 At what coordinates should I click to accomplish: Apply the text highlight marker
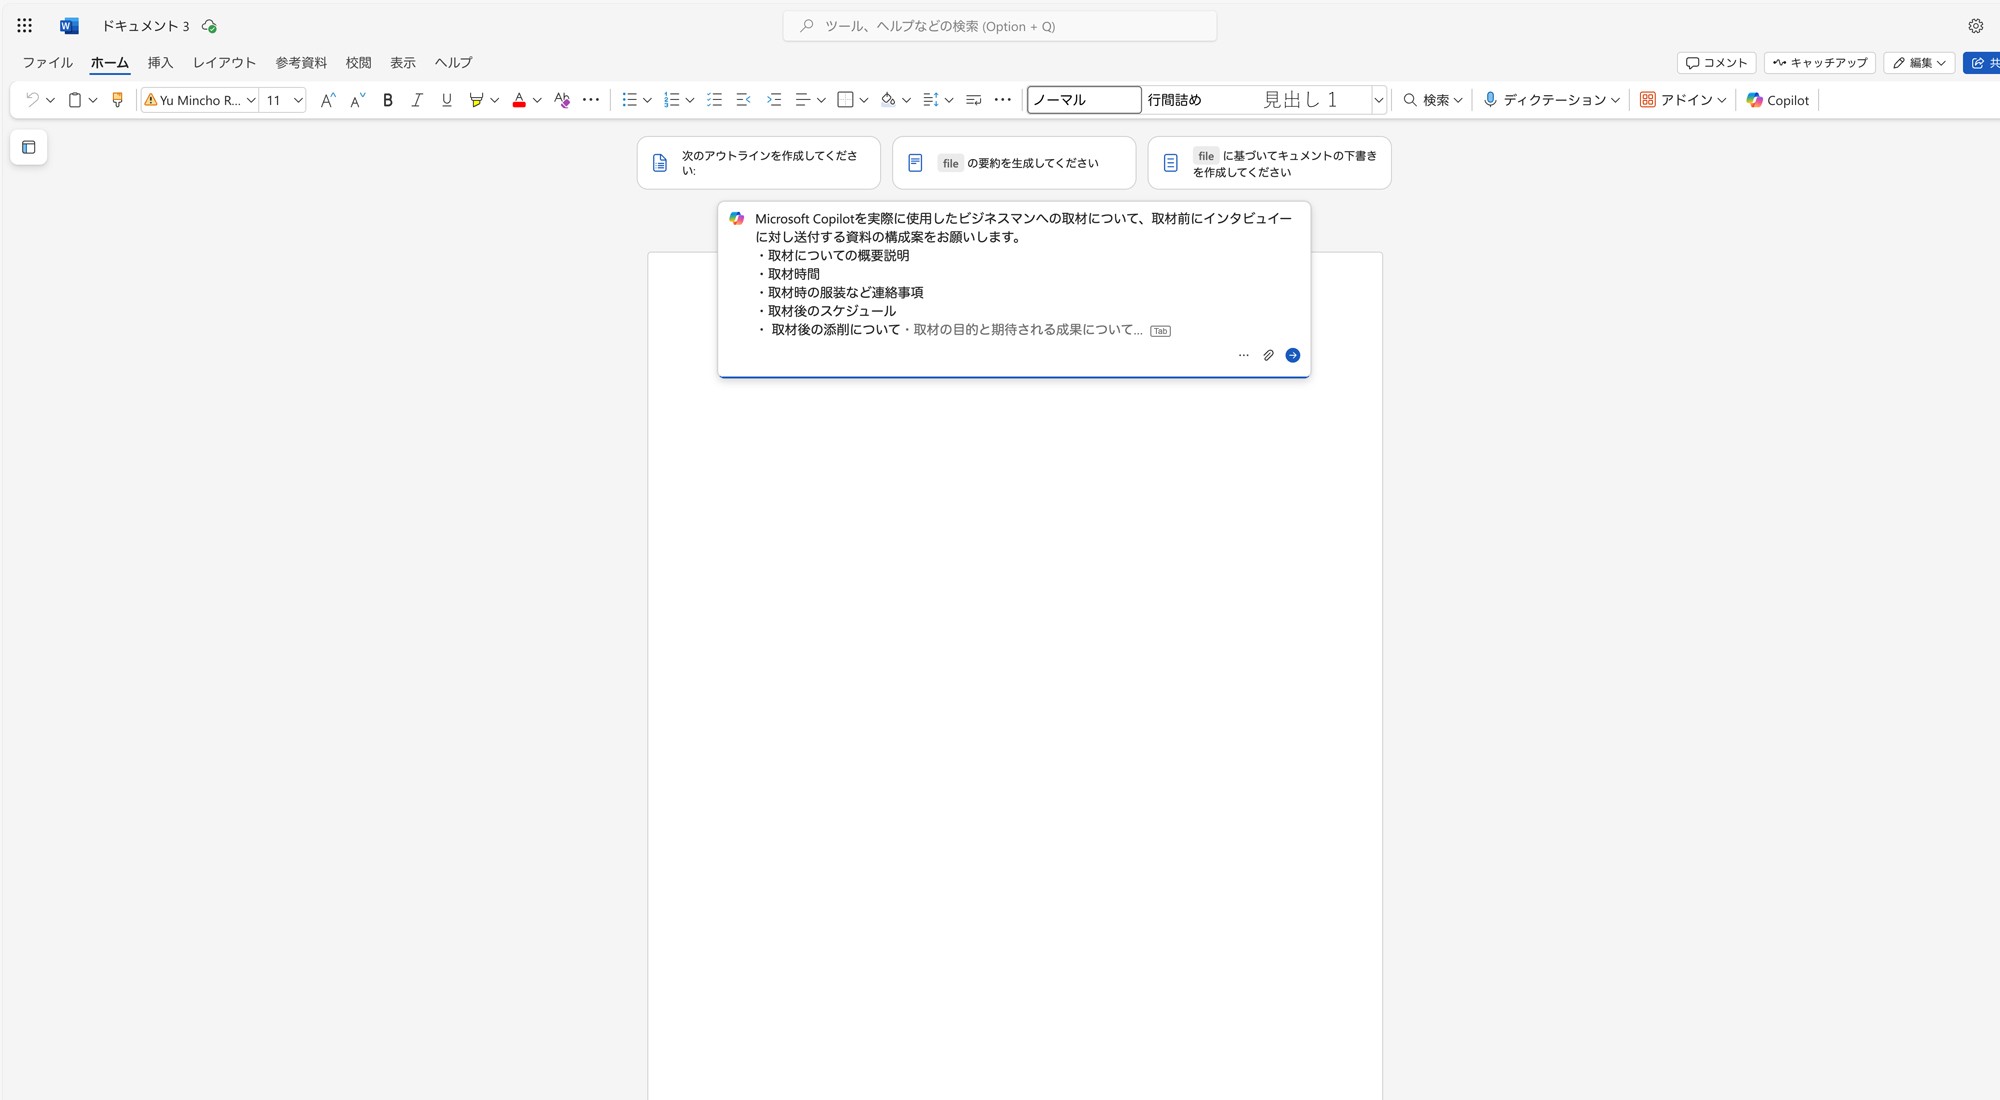click(x=476, y=100)
